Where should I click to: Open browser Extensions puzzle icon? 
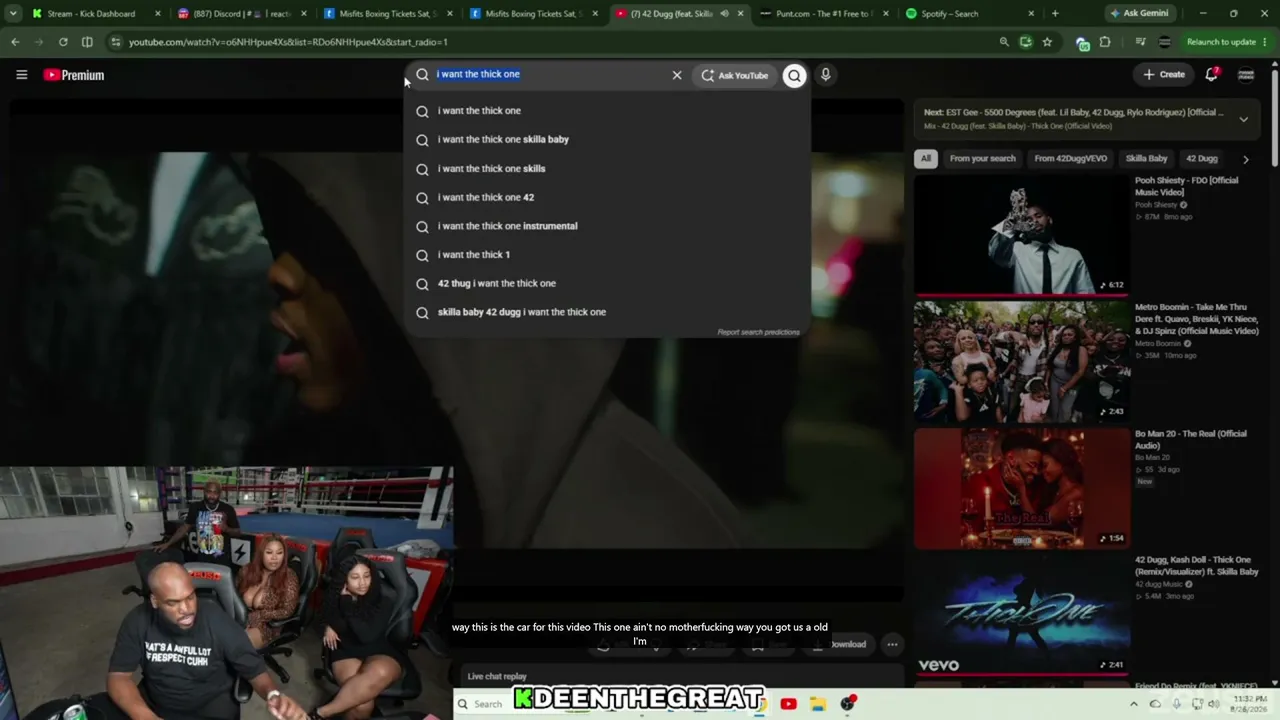click(1105, 42)
